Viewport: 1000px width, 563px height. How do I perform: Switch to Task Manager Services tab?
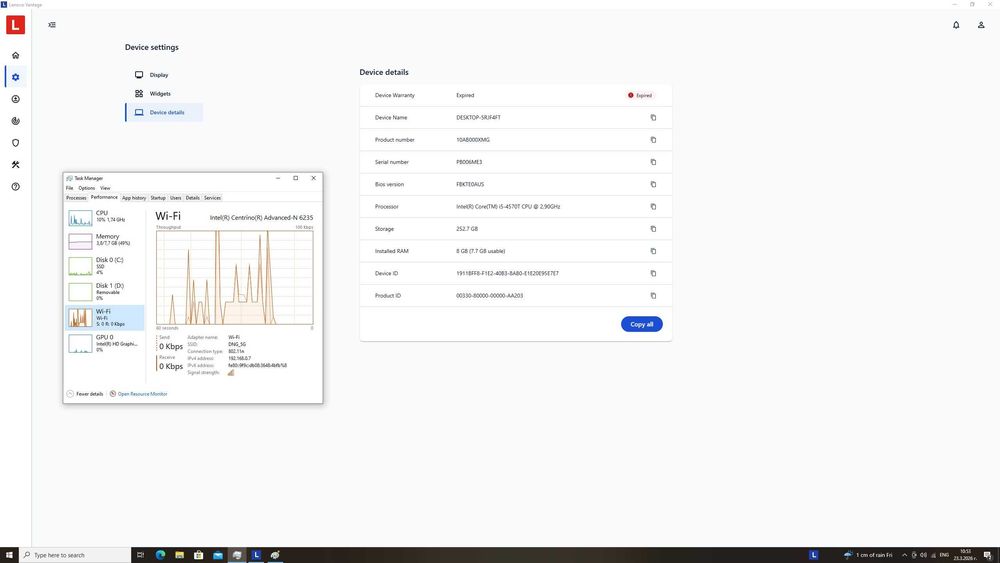click(x=212, y=198)
